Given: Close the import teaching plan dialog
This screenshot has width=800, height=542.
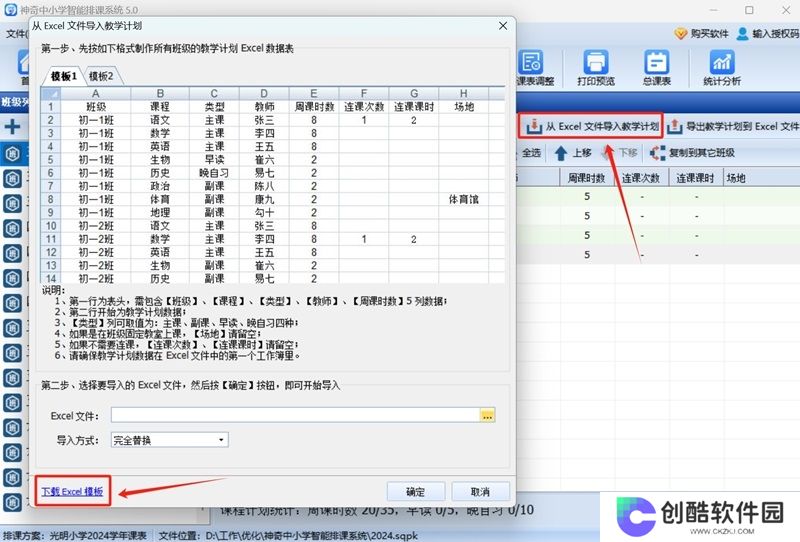Looking at the screenshot, I should coord(503,26).
